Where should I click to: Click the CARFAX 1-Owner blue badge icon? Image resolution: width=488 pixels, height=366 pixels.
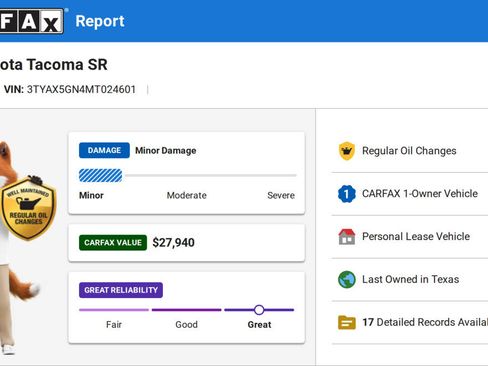pos(347,194)
